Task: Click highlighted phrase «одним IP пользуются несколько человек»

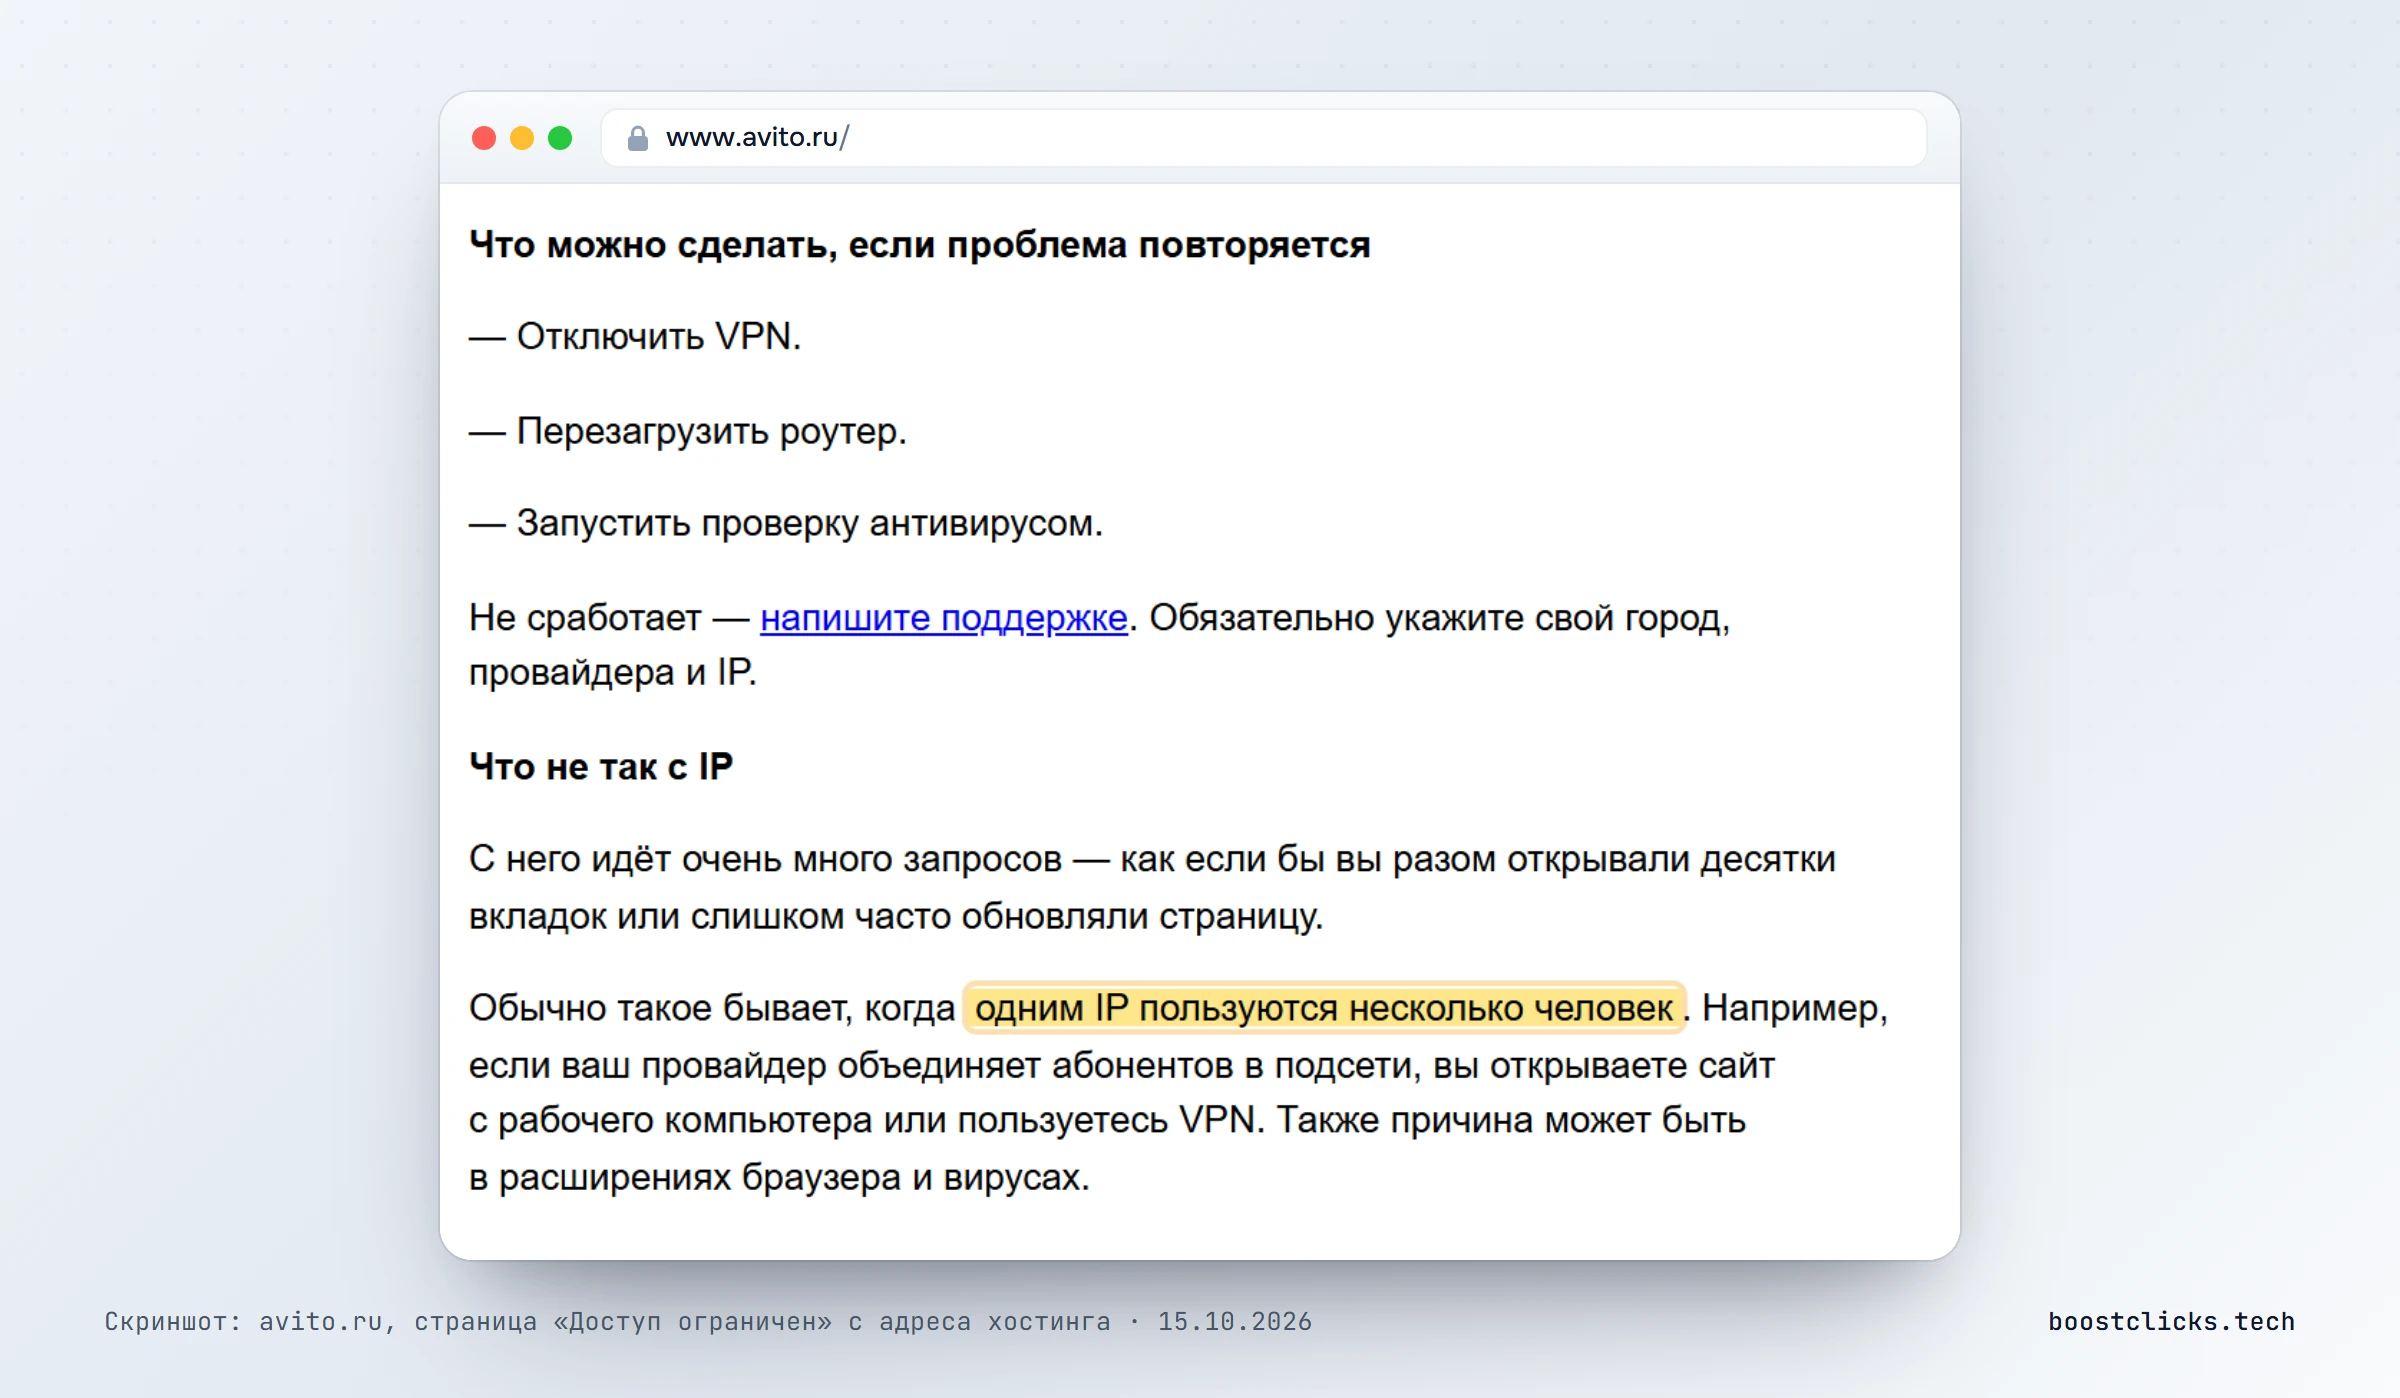Action: click(x=1324, y=1008)
